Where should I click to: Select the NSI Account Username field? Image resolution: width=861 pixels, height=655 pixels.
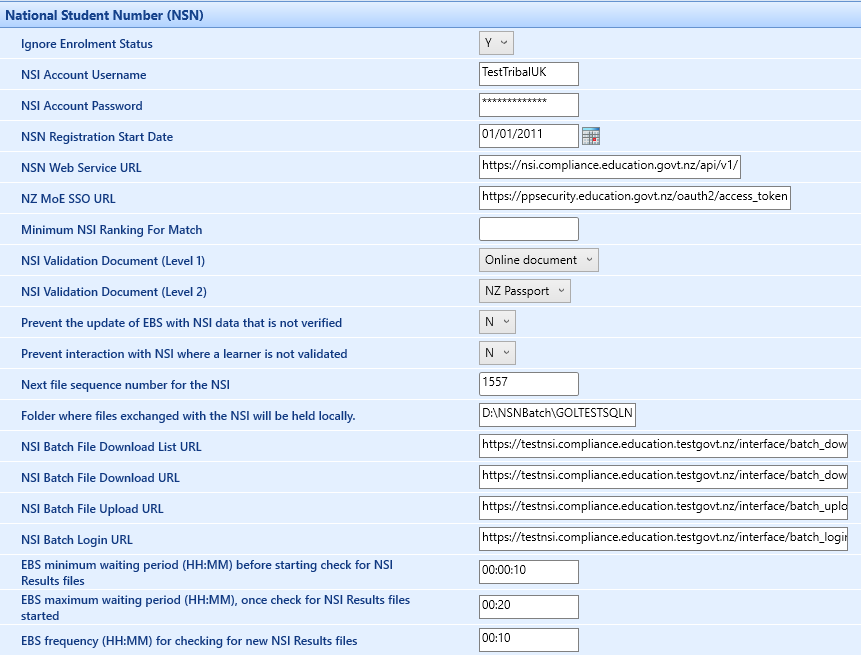point(528,73)
